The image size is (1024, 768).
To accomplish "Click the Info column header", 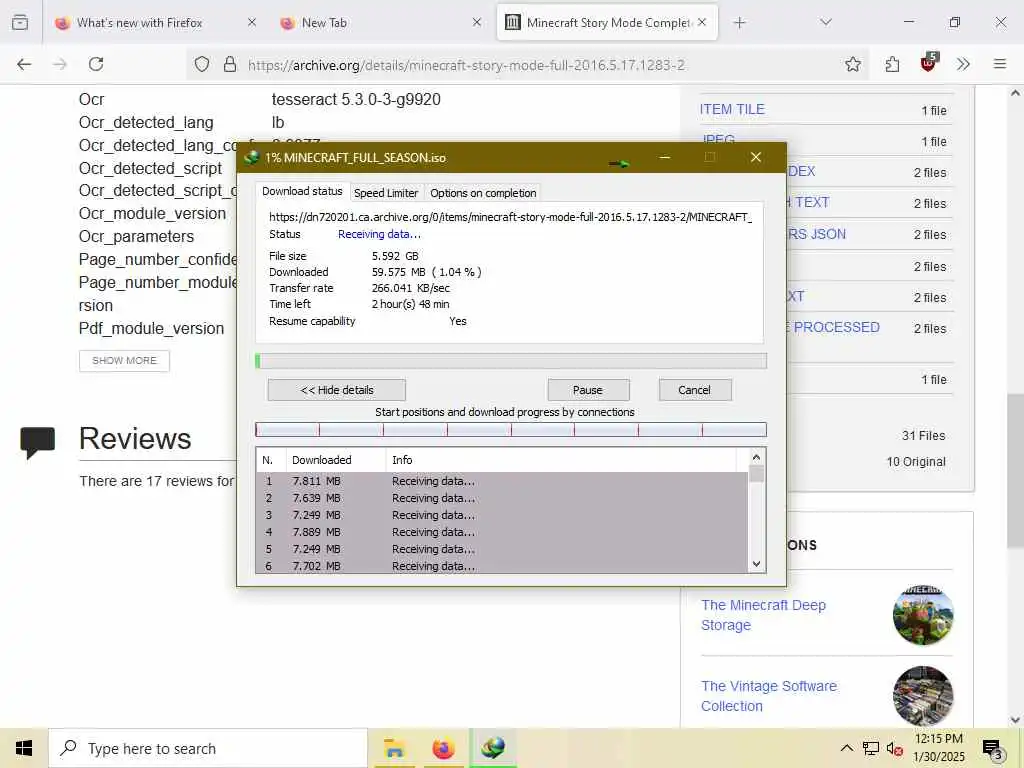I will pyautogui.click(x=562, y=460).
